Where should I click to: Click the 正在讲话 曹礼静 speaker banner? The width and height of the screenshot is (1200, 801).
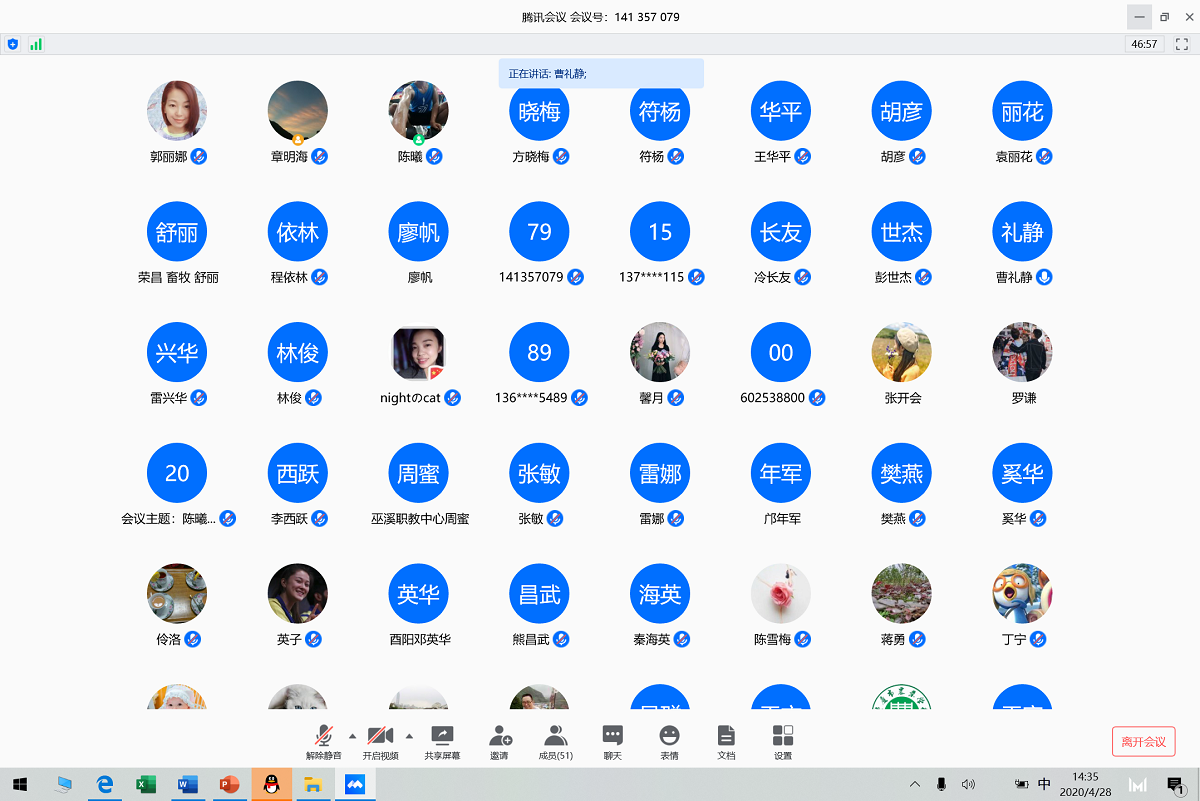coord(601,73)
